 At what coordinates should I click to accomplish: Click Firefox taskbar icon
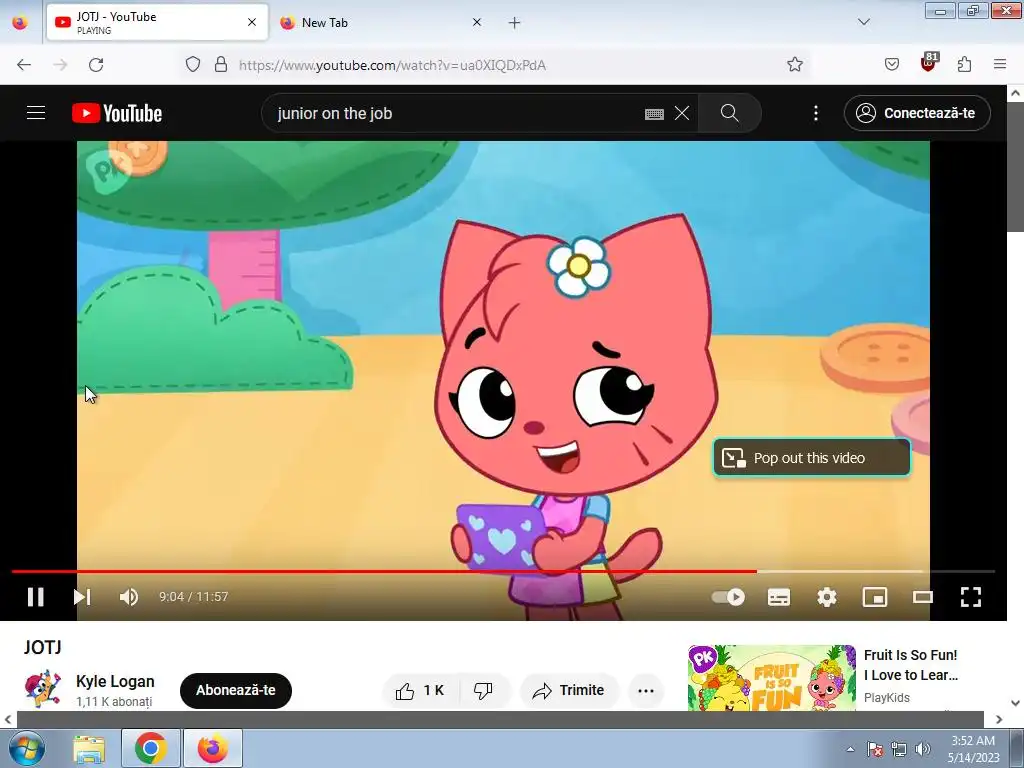pyautogui.click(x=213, y=748)
